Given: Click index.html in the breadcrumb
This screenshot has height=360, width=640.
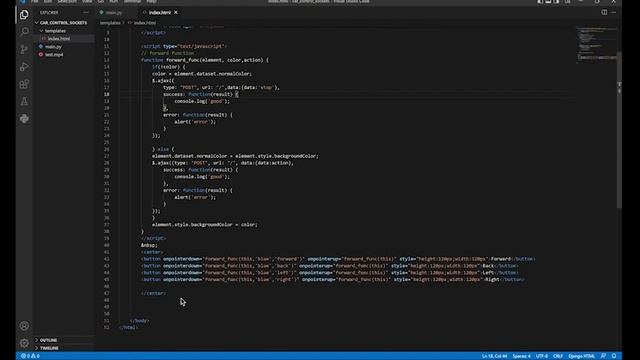Looking at the screenshot, I should [x=144, y=23].
